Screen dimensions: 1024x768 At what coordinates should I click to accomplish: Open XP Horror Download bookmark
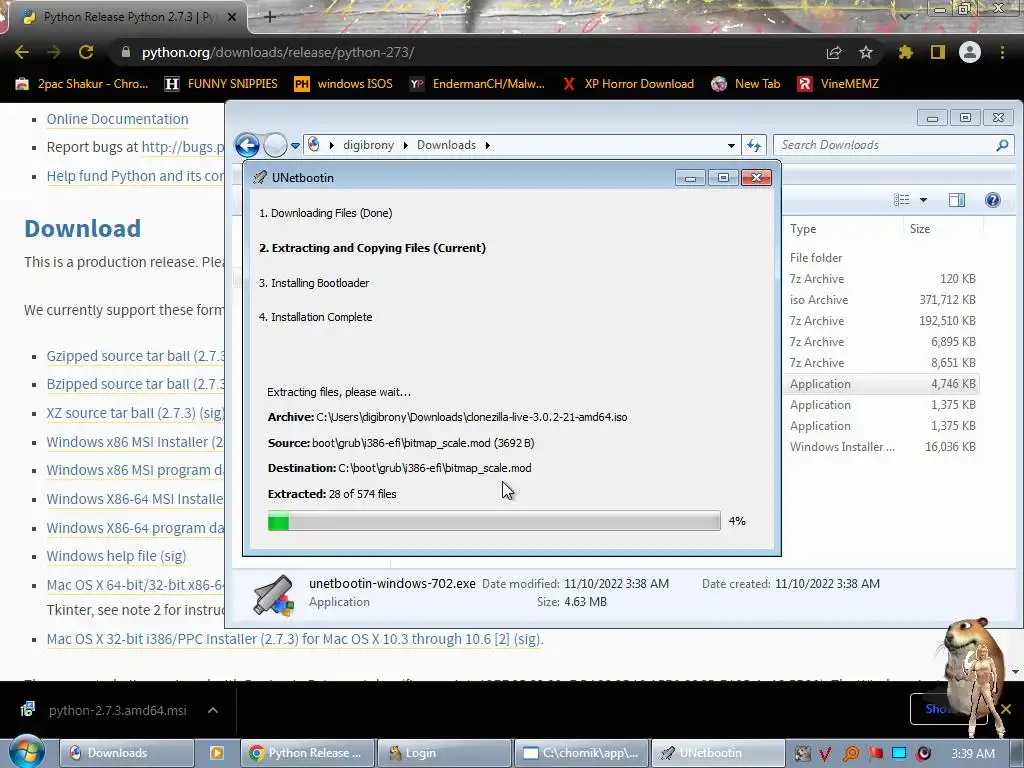pos(628,84)
